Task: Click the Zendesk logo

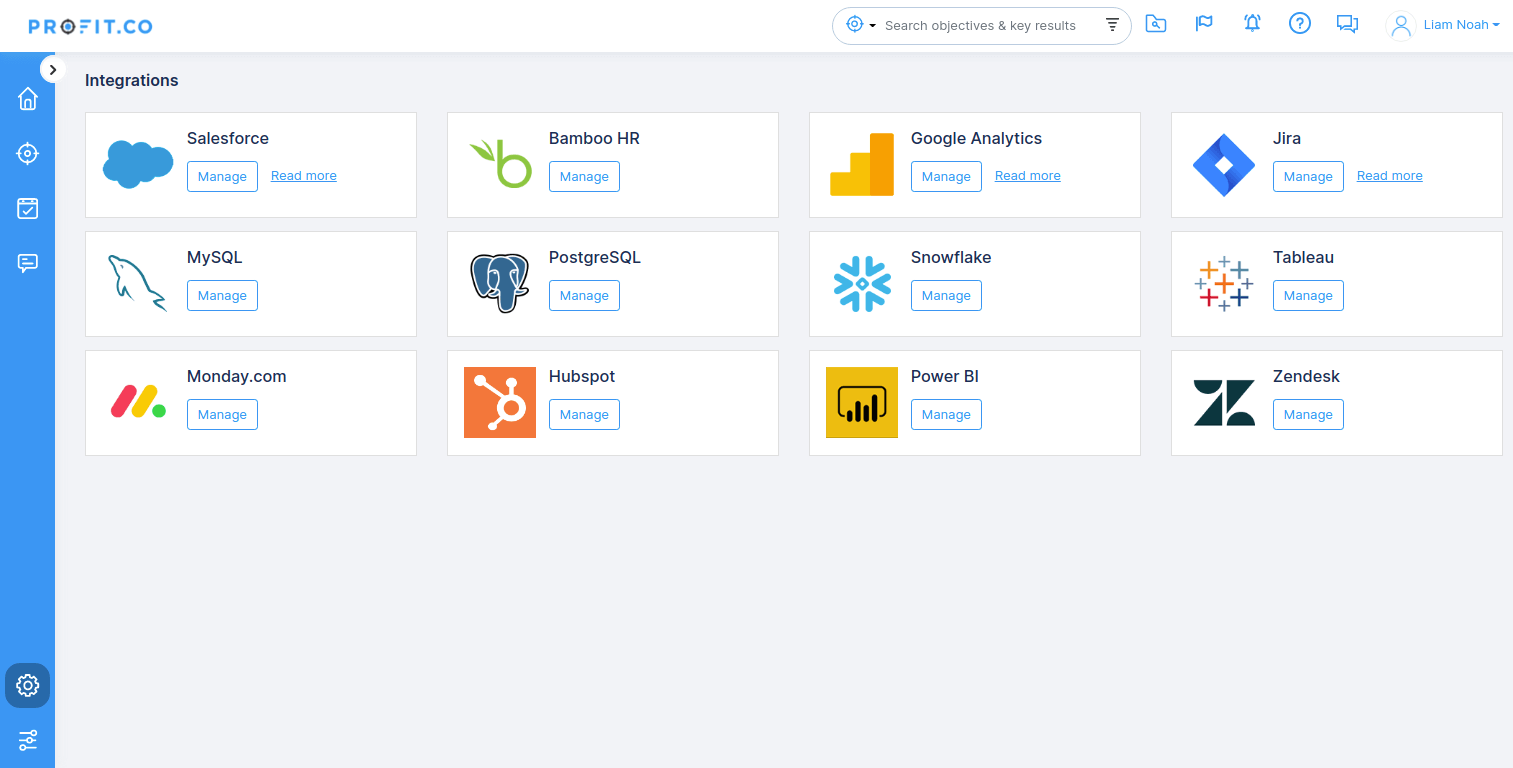Action: click(1224, 402)
